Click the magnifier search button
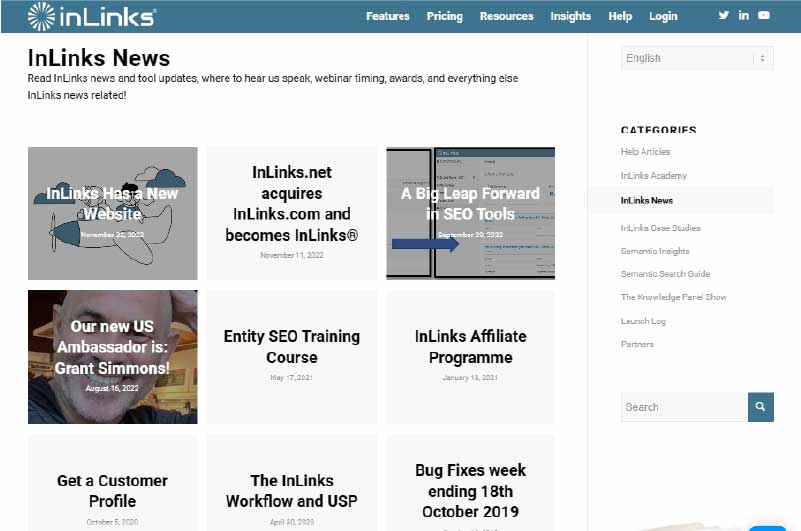 [x=761, y=407]
